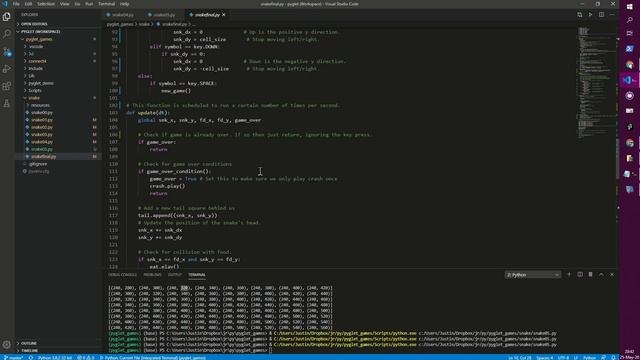Open the Explorer view in activity bar
The width and height of the screenshot is (640, 360).
click(x=7, y=17)
